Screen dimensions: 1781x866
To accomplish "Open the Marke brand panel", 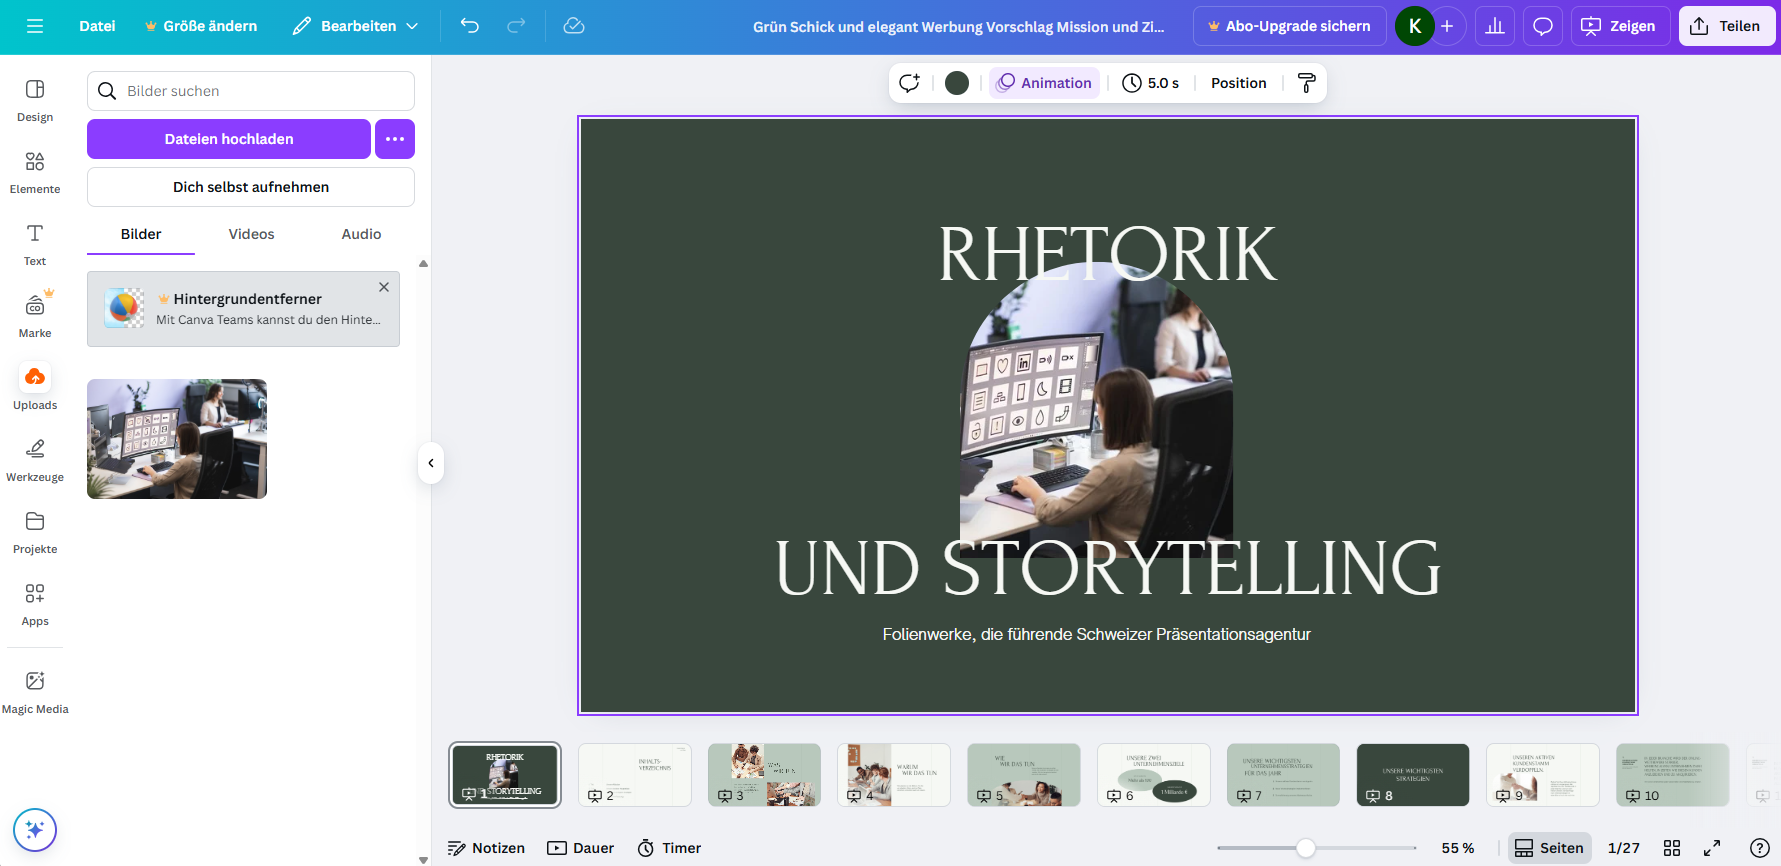I will click(35, 318).
